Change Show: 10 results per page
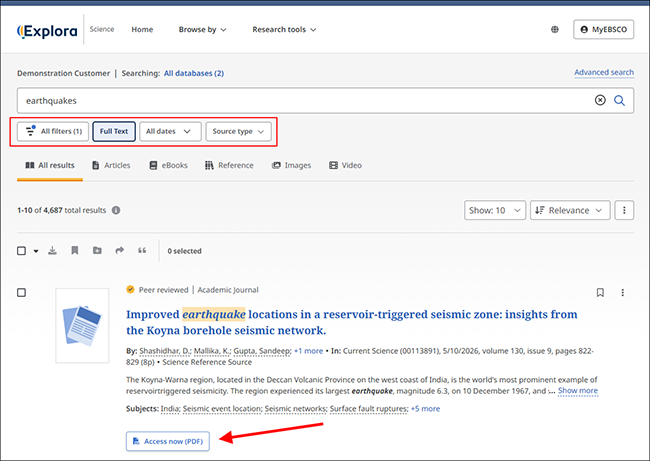This screenshot has width=650, height=461. (495, 210)
